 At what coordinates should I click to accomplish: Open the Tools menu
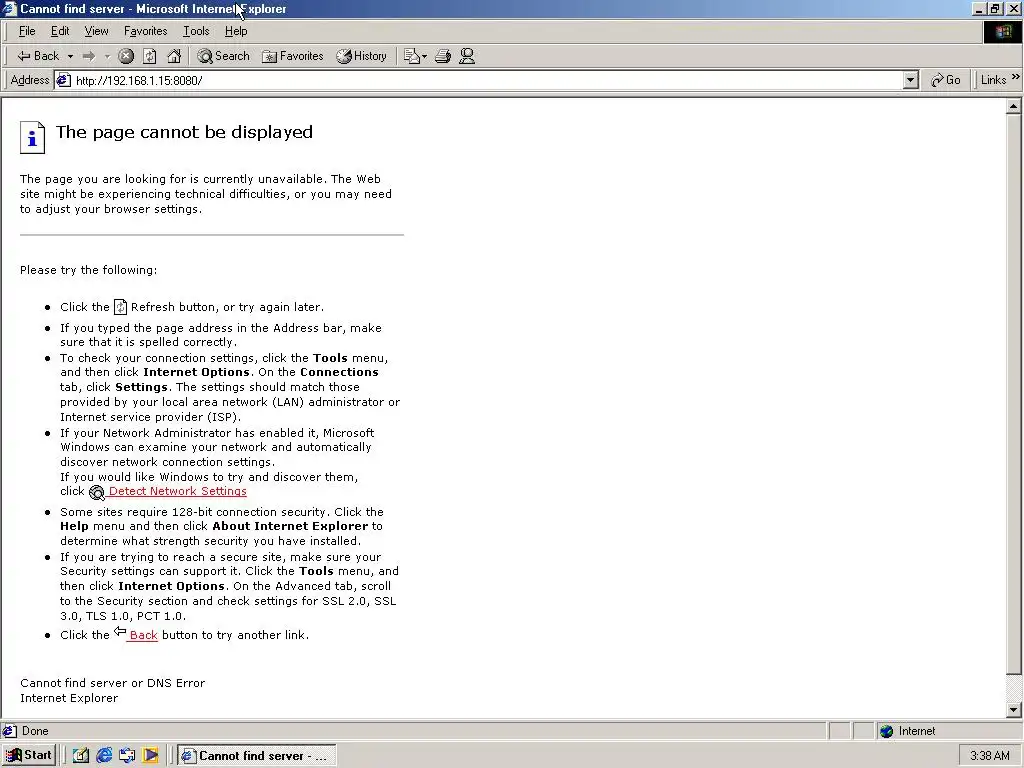click(196, 31)
